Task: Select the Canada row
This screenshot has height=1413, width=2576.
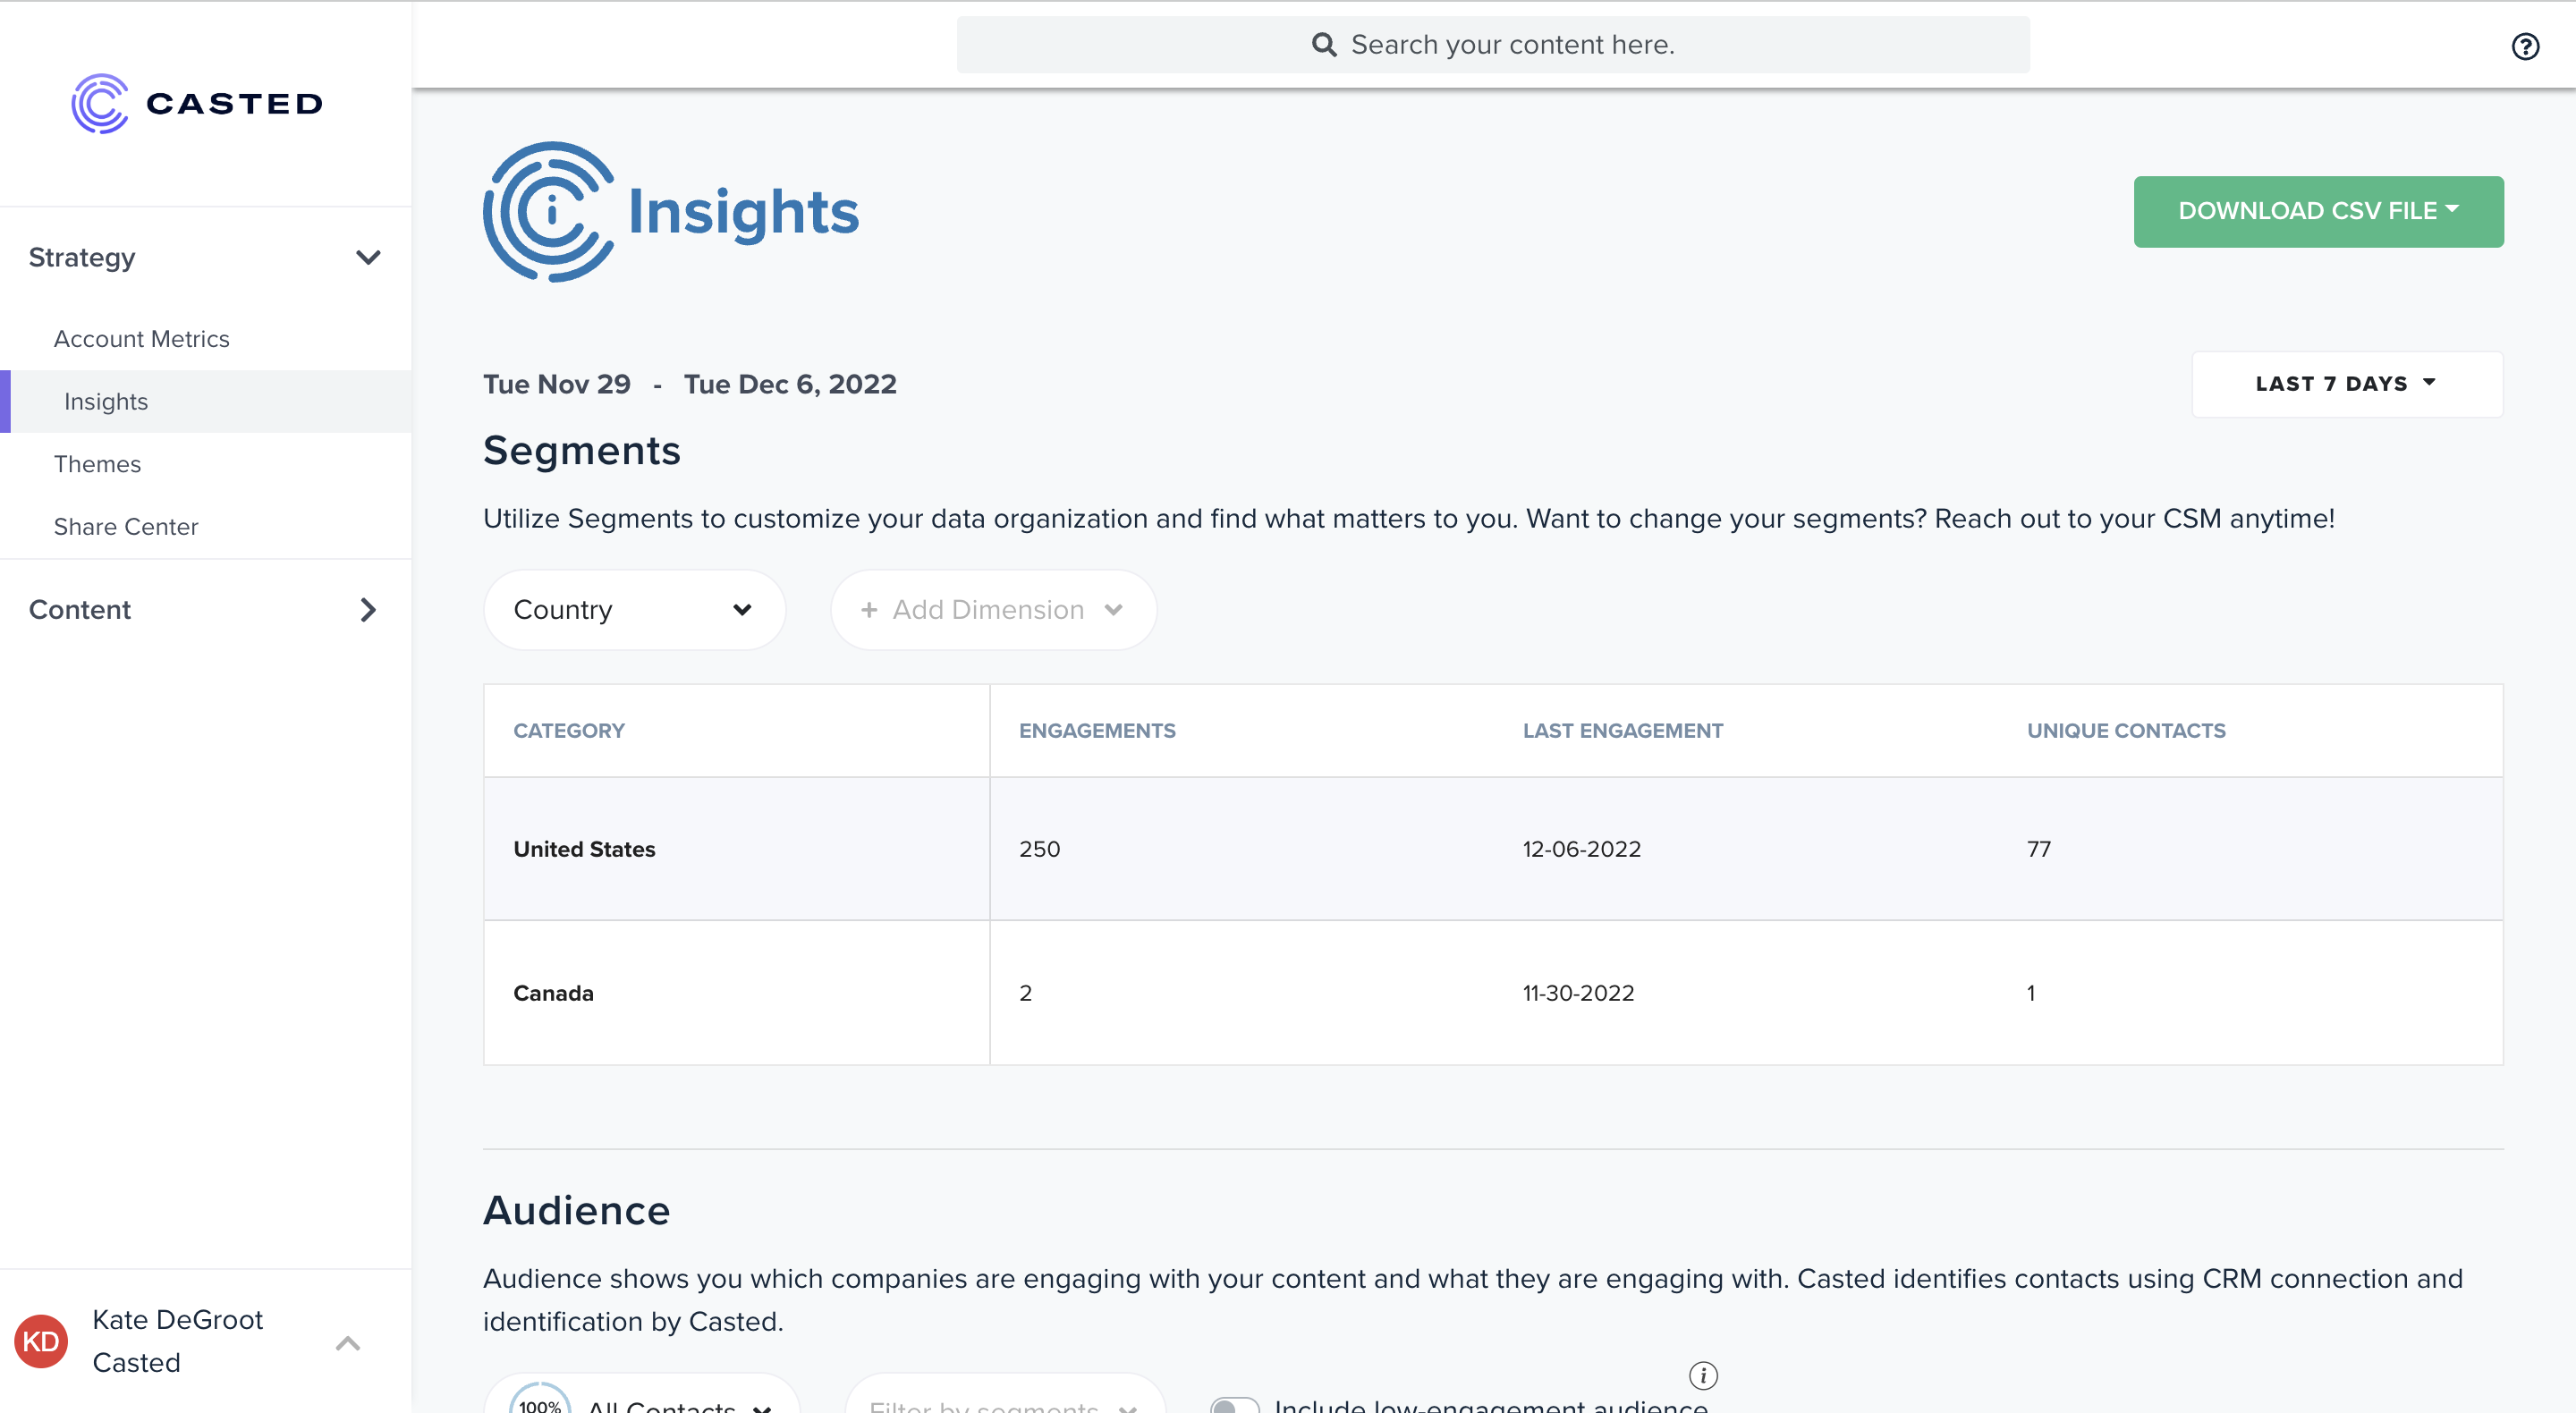Action: pos(1493,993)
